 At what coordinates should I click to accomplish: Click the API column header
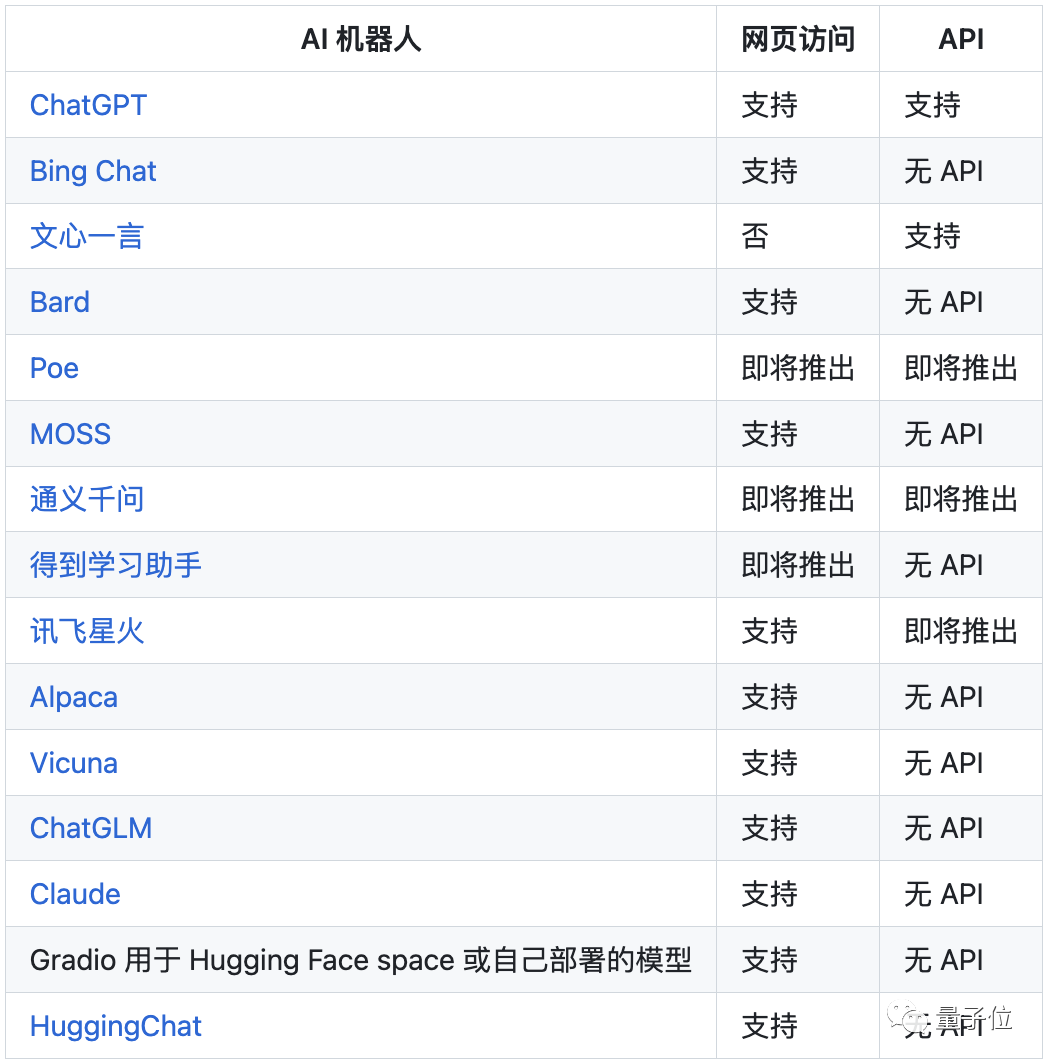[961, 39]
